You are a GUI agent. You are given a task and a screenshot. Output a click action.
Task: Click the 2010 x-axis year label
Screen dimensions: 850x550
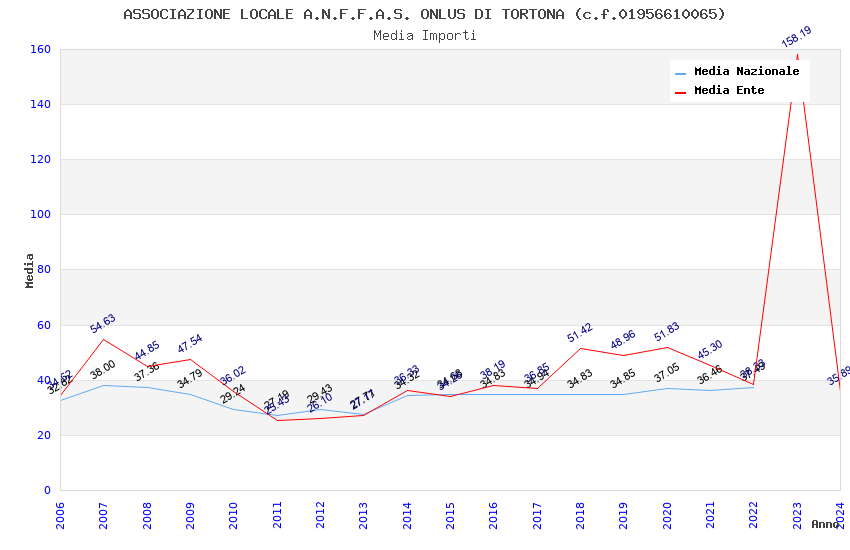pos(233,515)
